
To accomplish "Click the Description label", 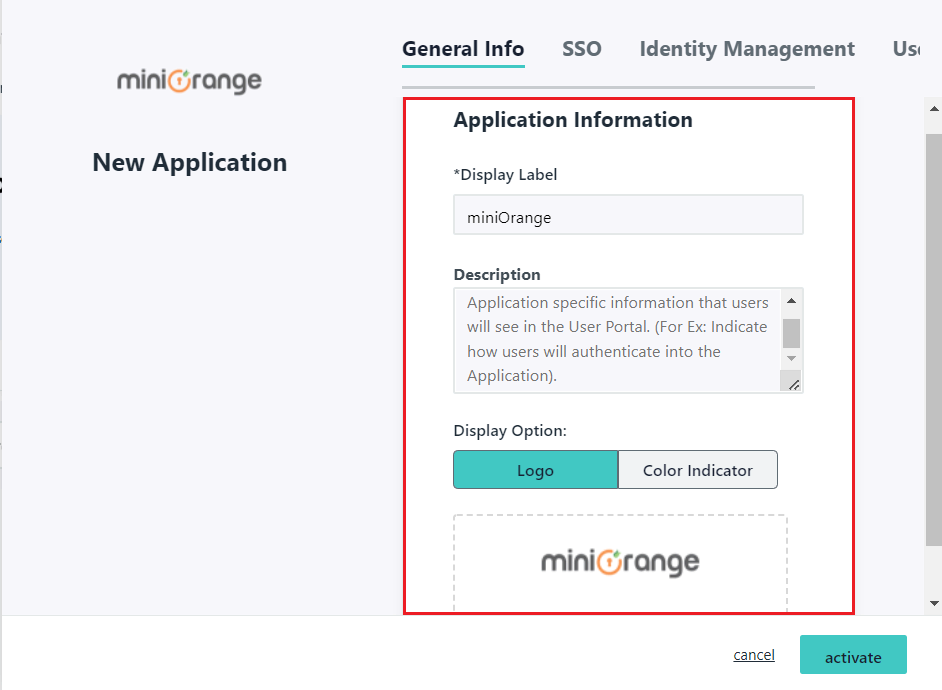I will click(497, 274).
